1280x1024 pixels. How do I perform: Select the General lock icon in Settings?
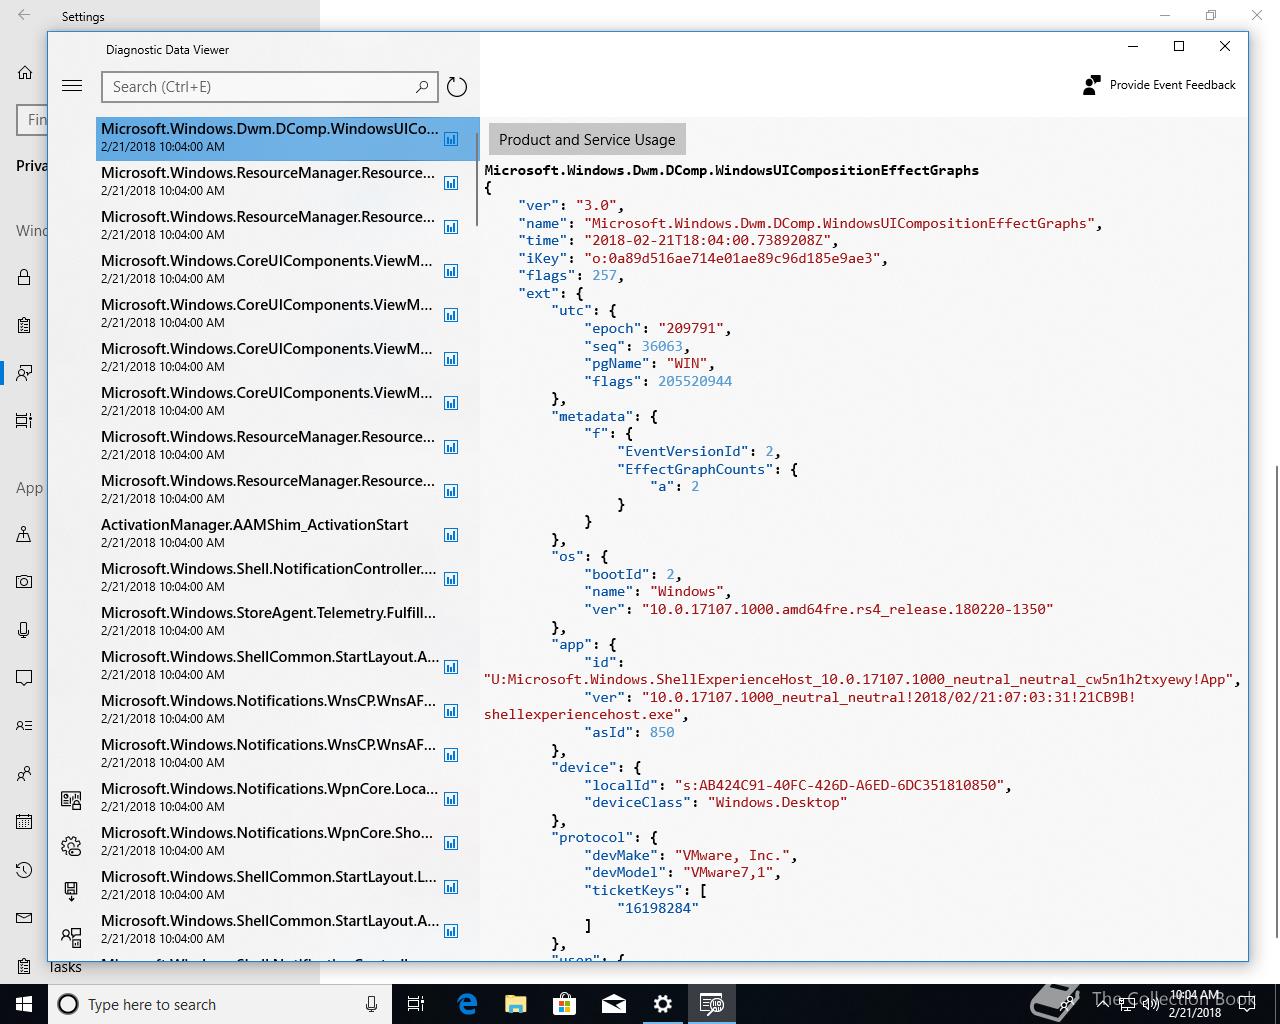24,277
